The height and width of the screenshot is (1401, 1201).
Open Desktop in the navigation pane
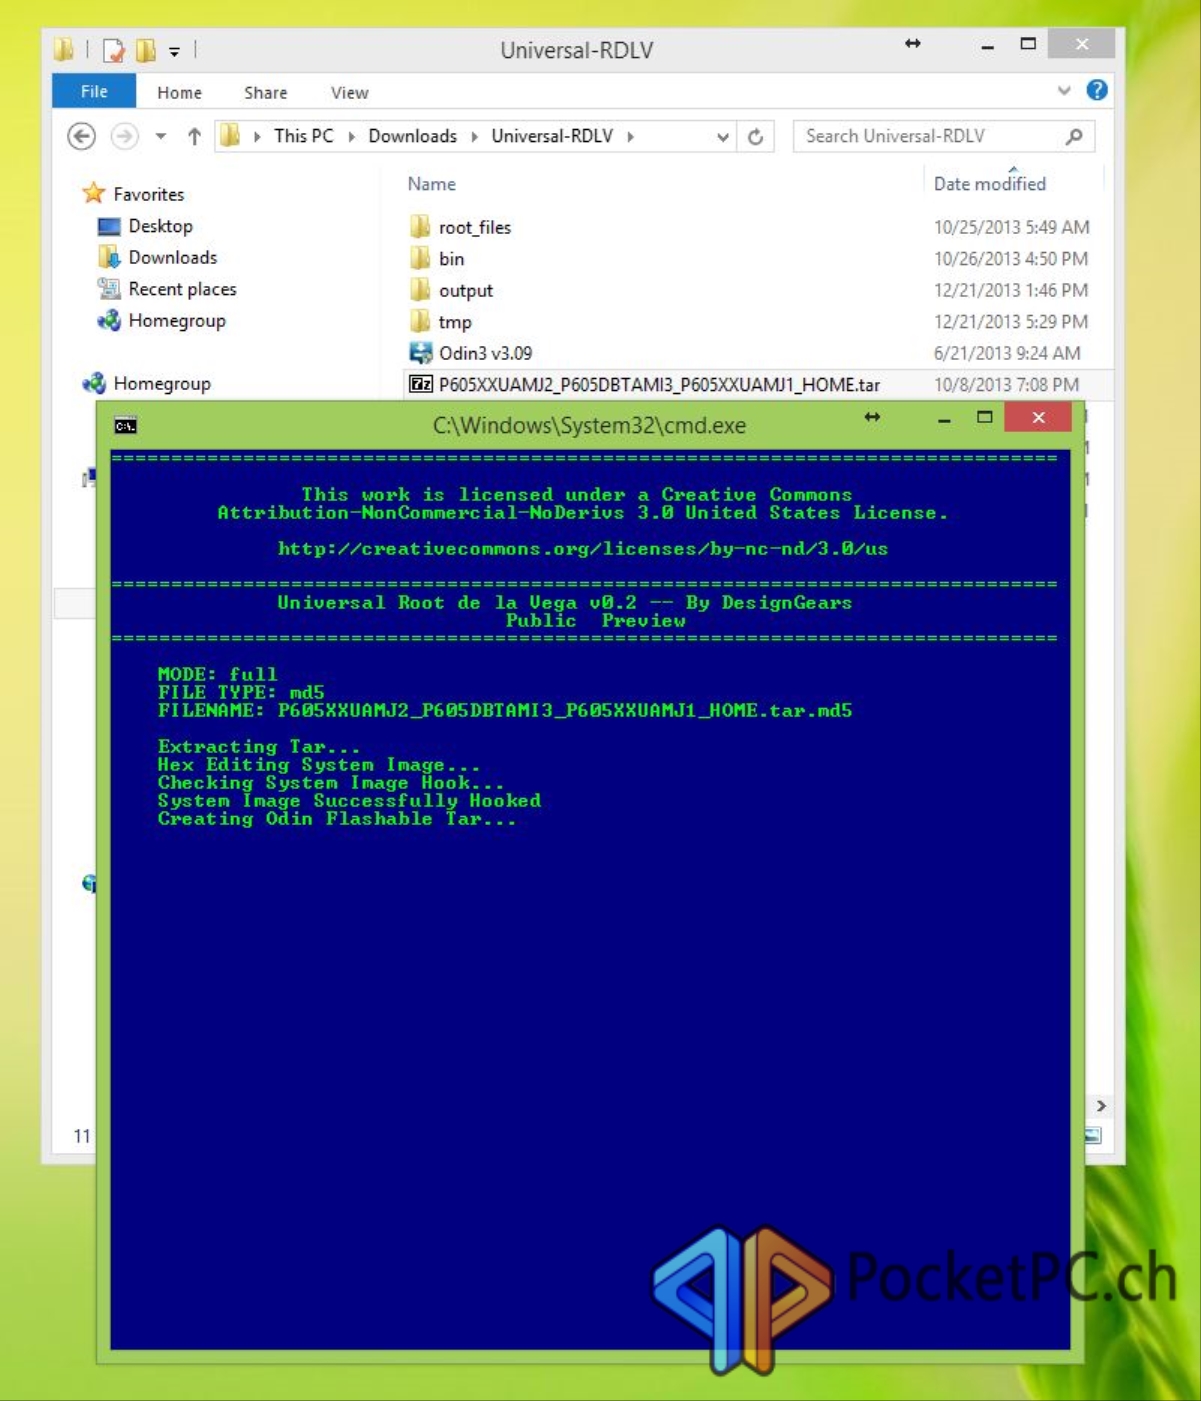coord(160,226)
